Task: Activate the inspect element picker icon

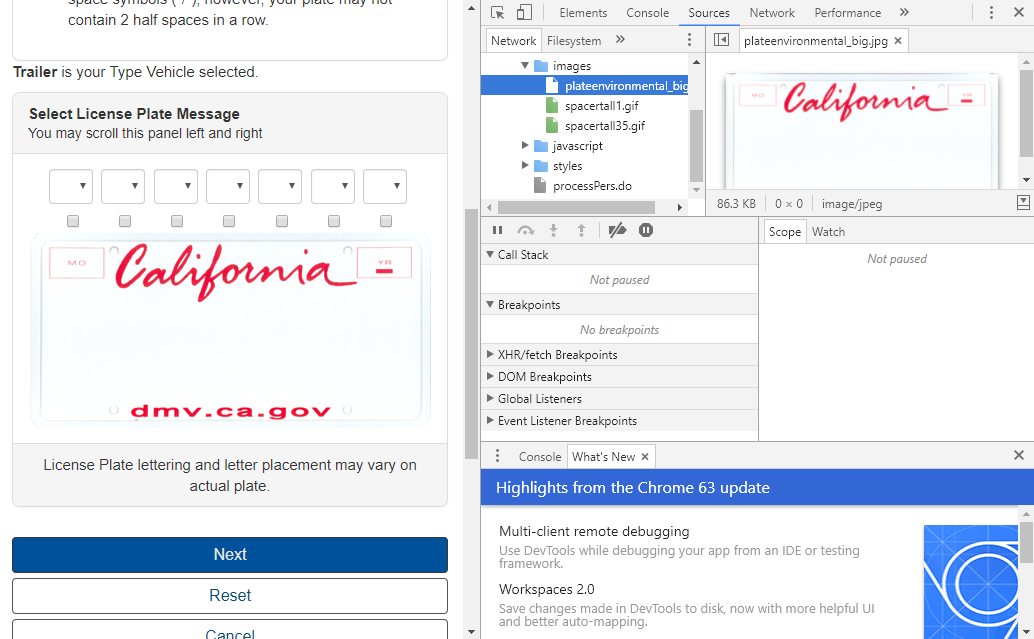Action: point(498,13)
